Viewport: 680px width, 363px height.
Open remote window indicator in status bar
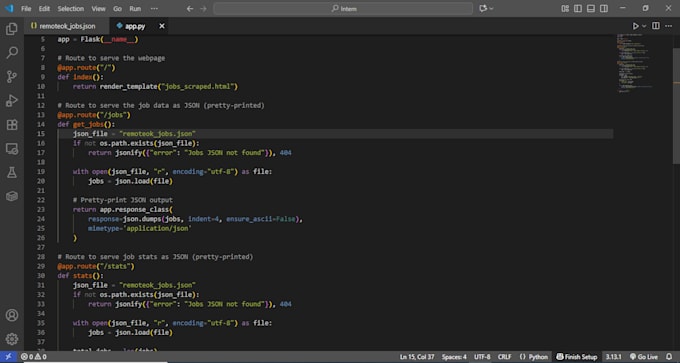[x=8, y=357]
